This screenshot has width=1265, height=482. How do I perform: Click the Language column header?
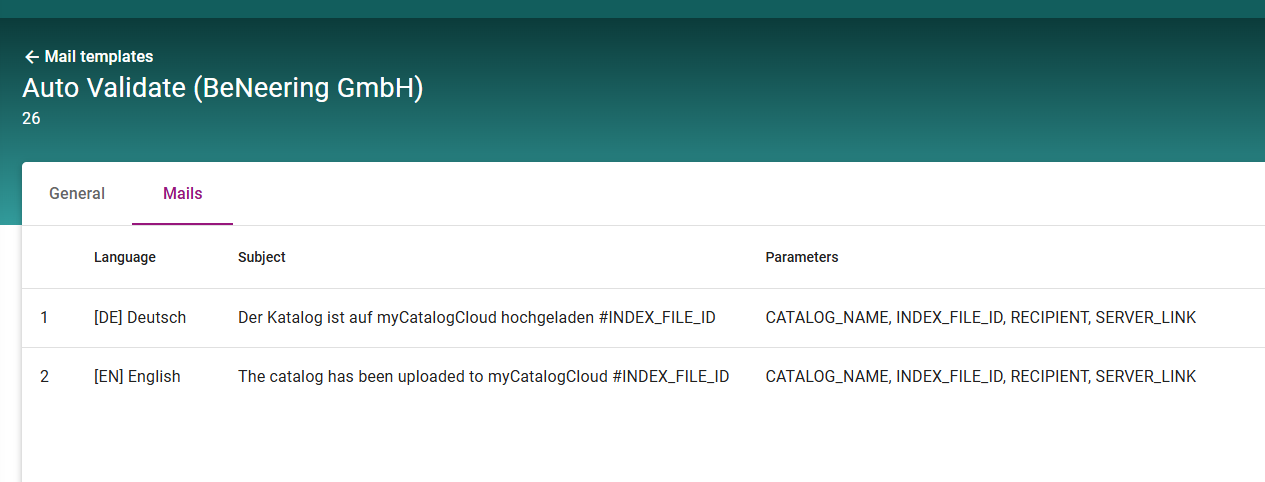tap(125, 257)
